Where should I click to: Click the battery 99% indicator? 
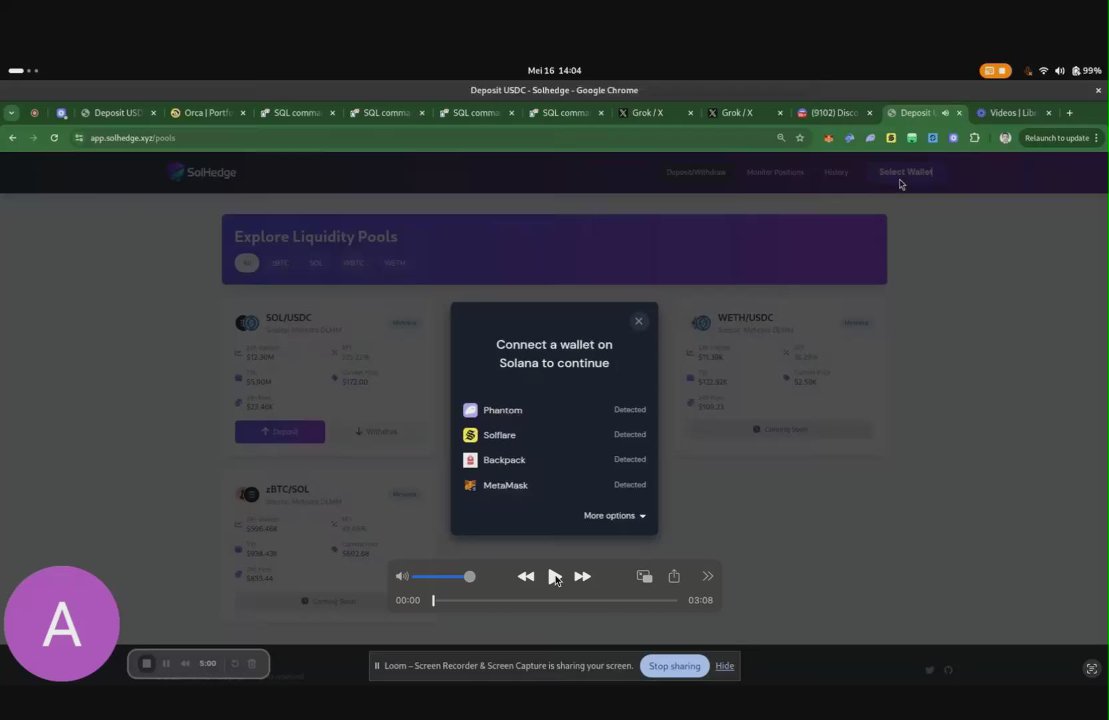click(x=1086, y=71)
